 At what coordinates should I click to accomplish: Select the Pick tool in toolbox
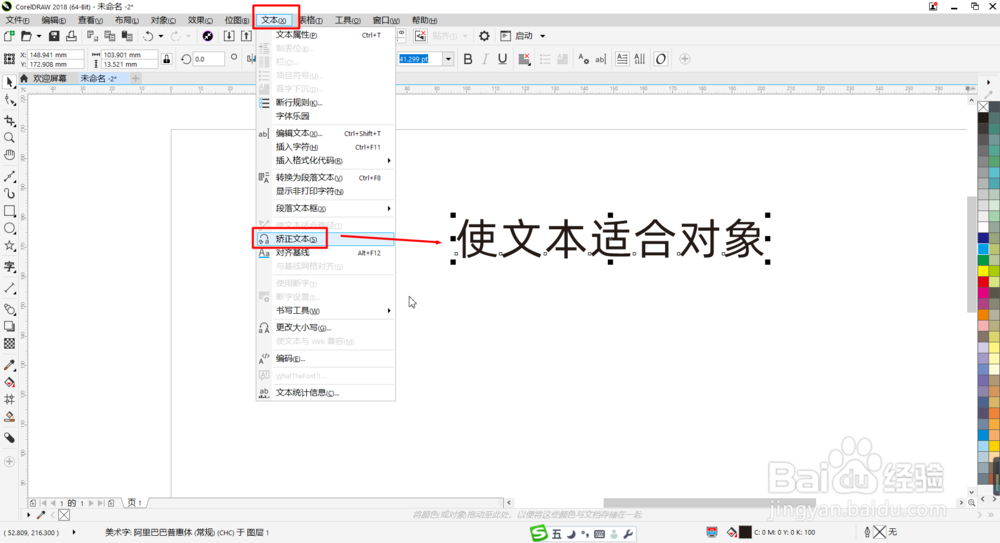tap(9, 82)
